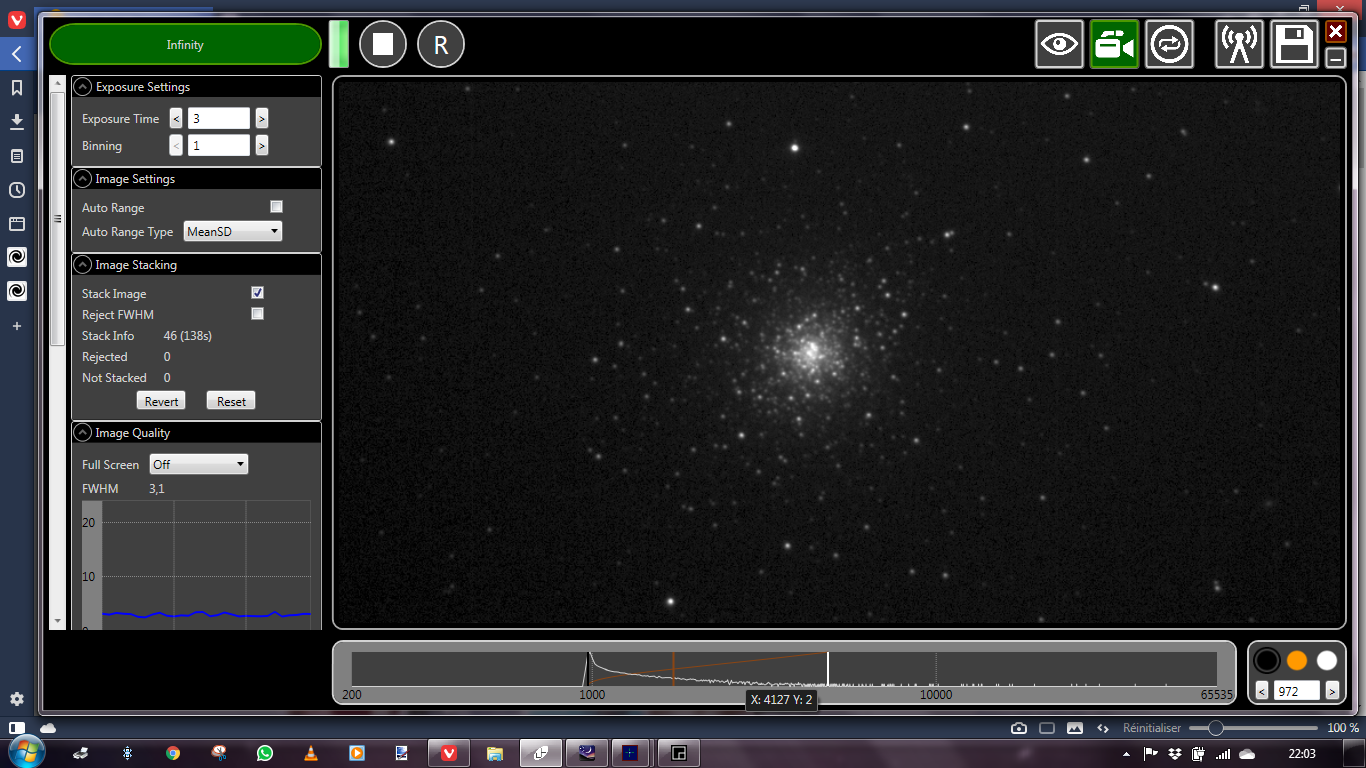Open the Vivaldi Downloads panel
Screen dimensions: 1366x768
[17, 122]
